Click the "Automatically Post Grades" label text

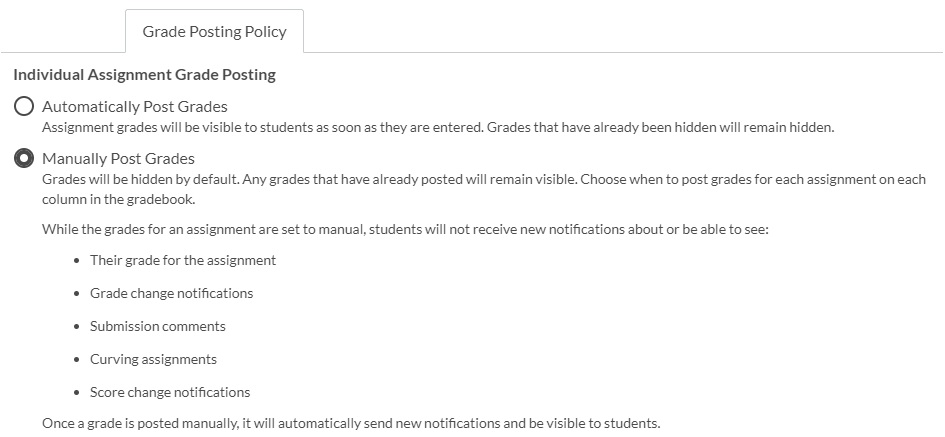coord(135,106)
